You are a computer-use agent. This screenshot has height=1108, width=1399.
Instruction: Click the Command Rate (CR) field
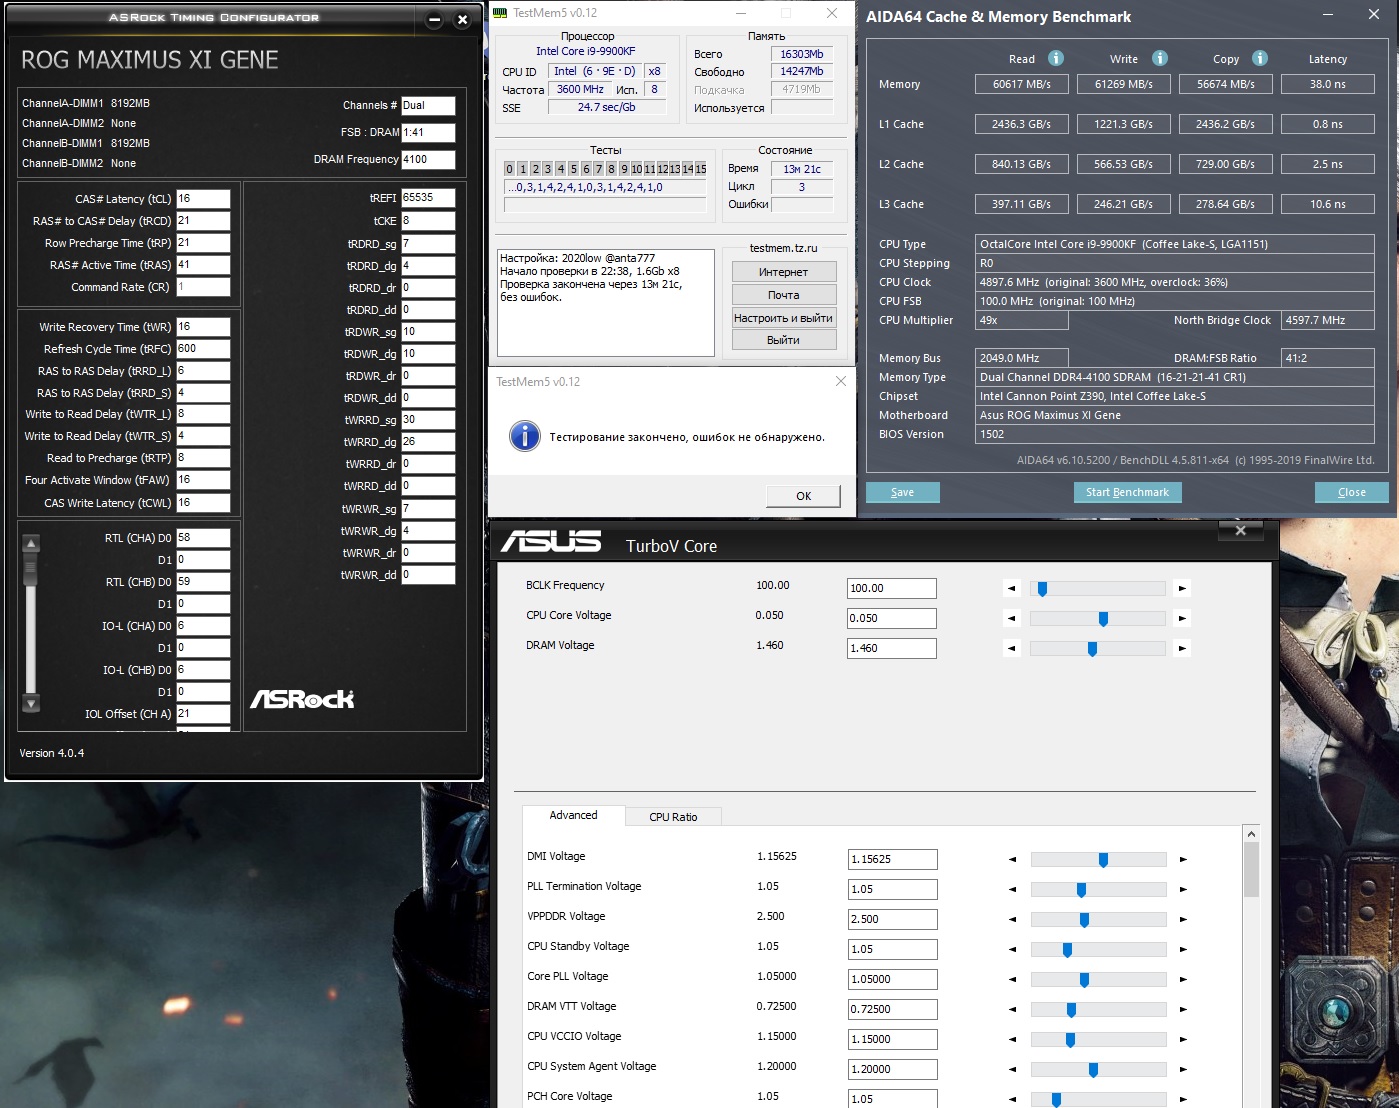203,287
